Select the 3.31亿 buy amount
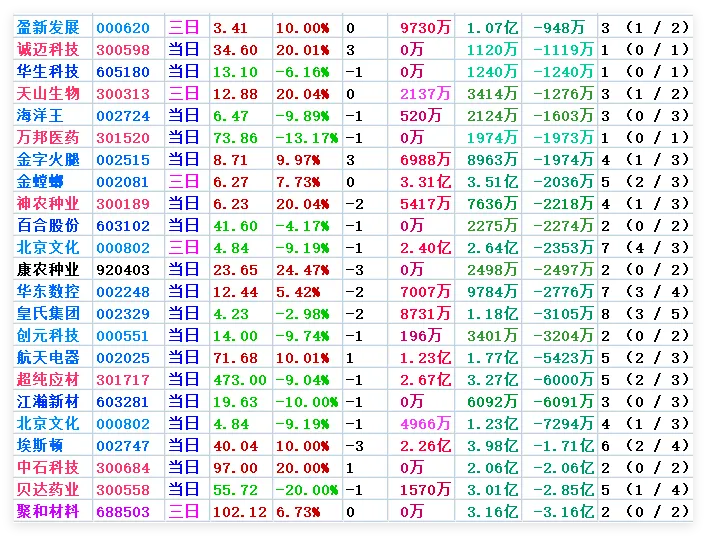This screenshot has height=536, width=706. [425, 182]
